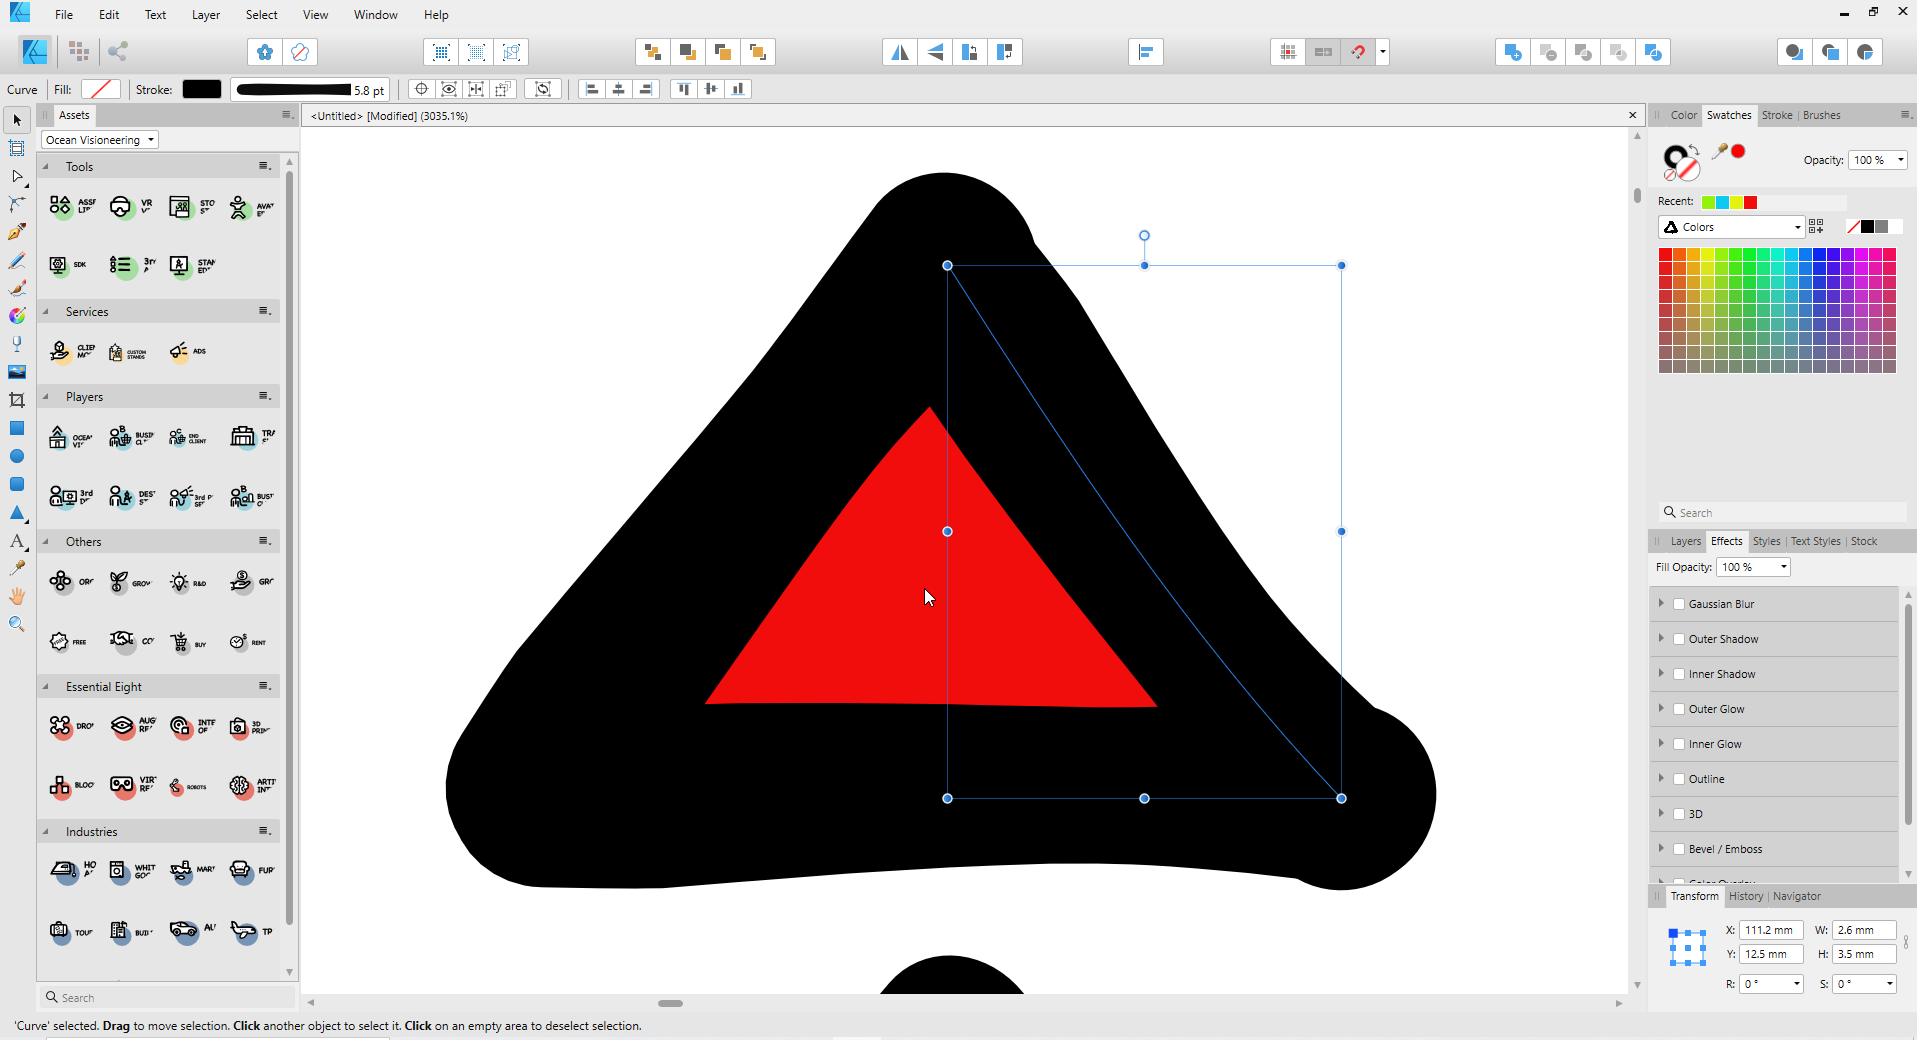
Task: Click the Align Top button
Action: [684, 89]
